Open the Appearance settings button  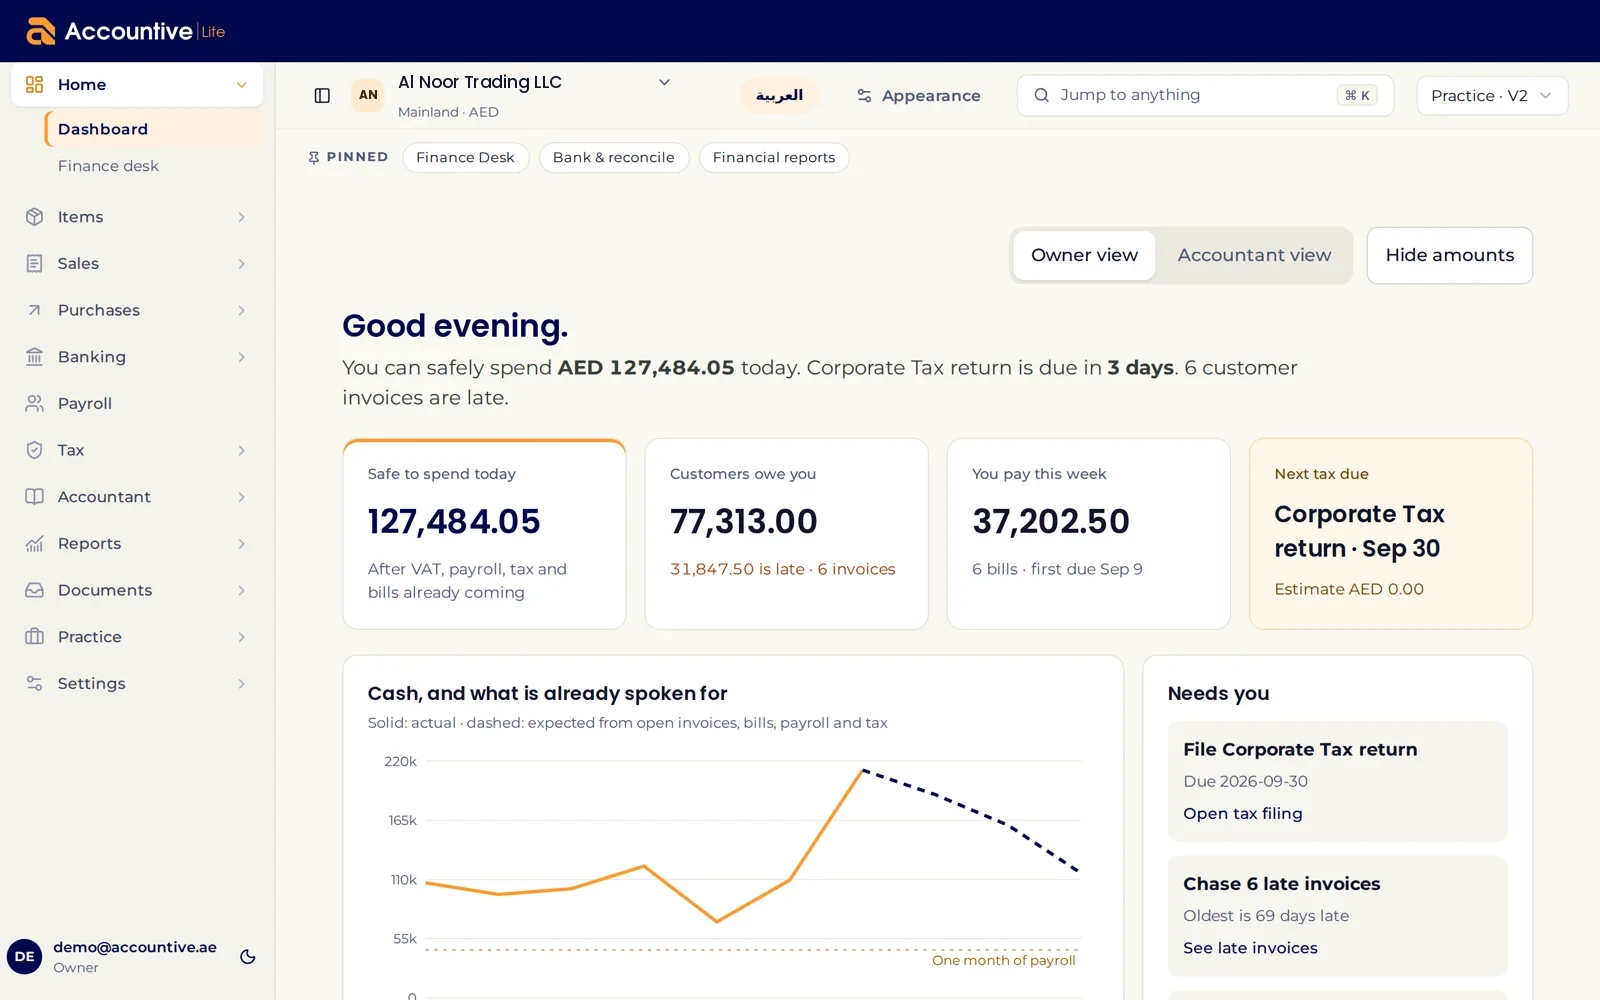918,96
